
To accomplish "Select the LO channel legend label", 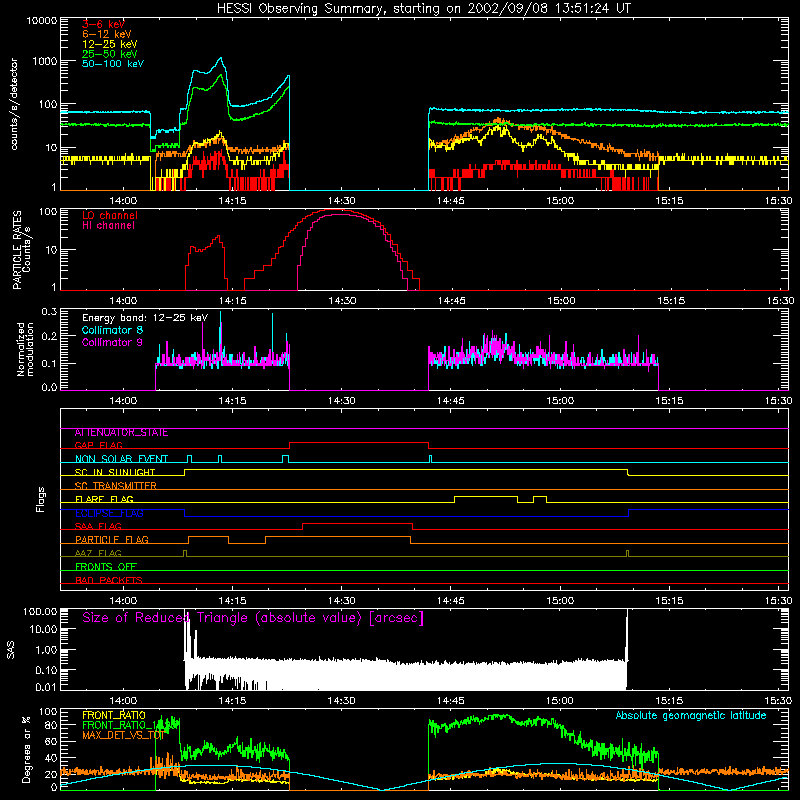I will pos(110,215).
